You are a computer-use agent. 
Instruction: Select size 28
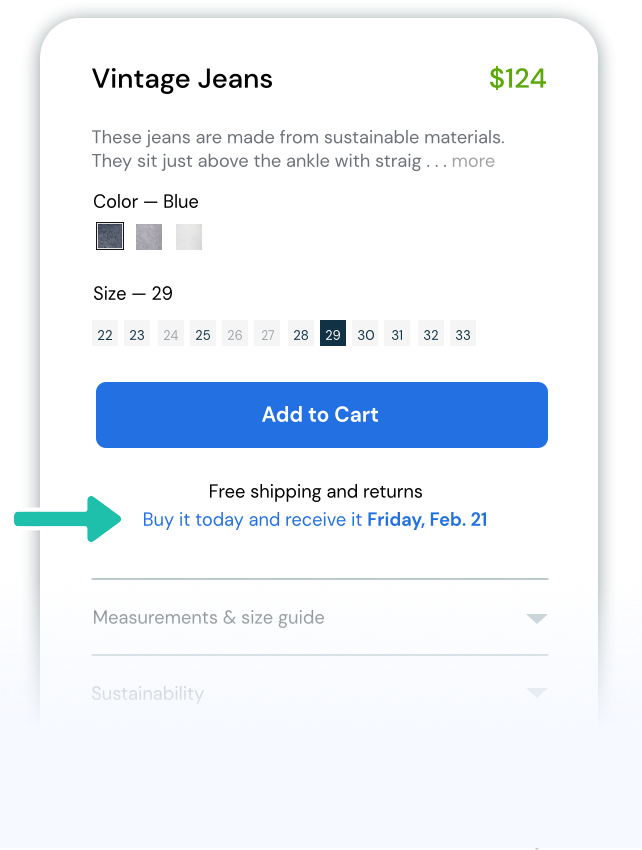(301, 334)
